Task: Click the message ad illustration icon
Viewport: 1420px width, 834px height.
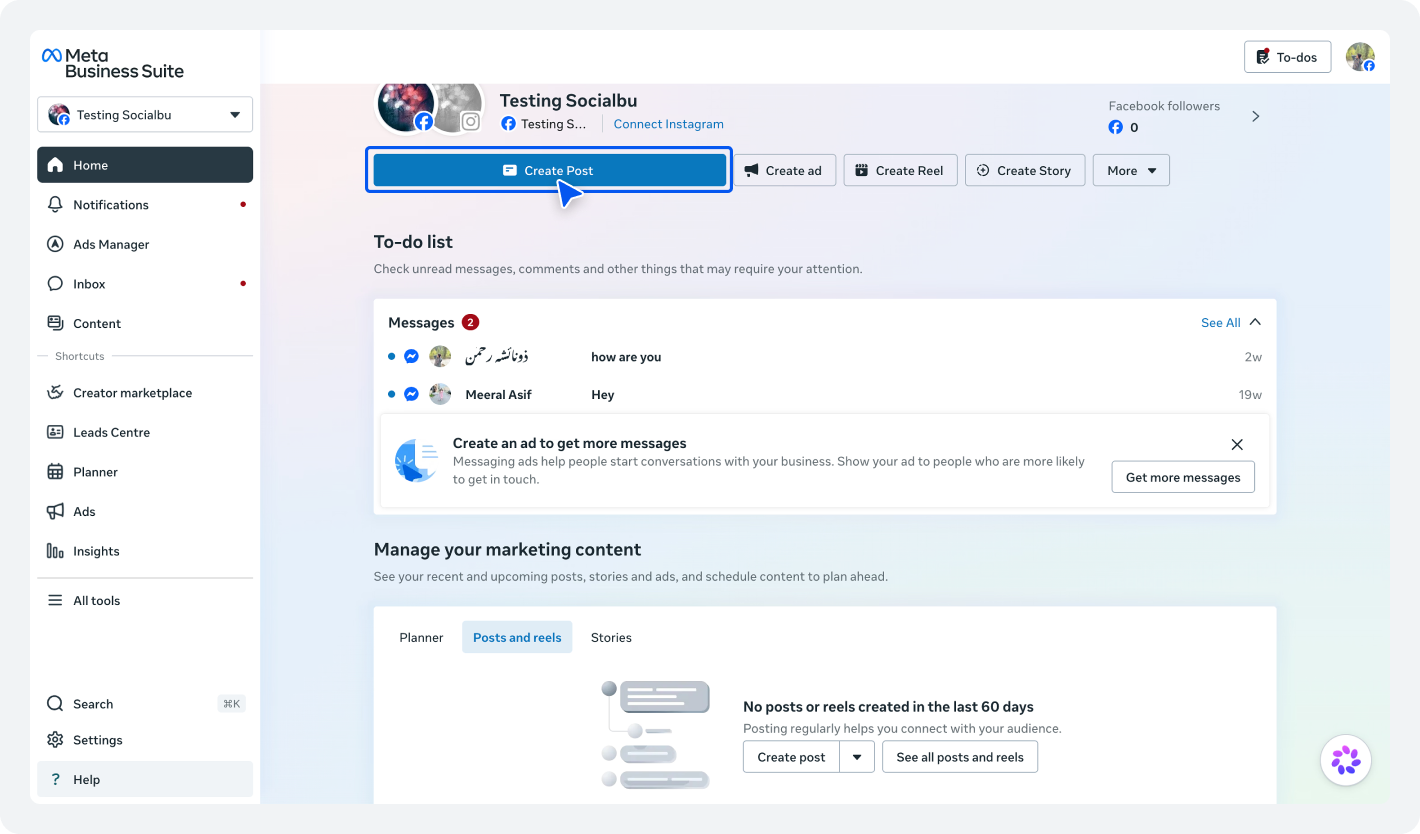Action: point(416,461)
